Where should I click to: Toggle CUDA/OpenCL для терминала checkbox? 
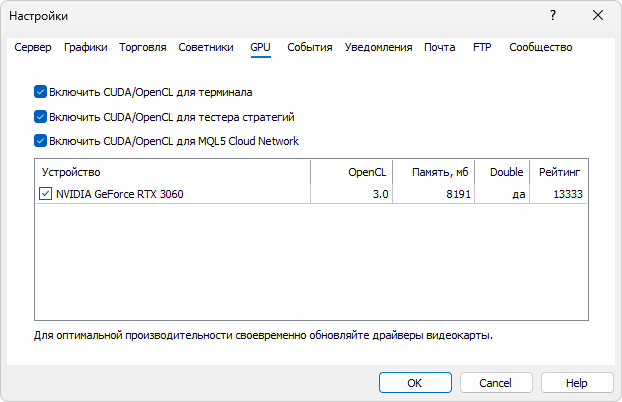(x=41, y=92)
